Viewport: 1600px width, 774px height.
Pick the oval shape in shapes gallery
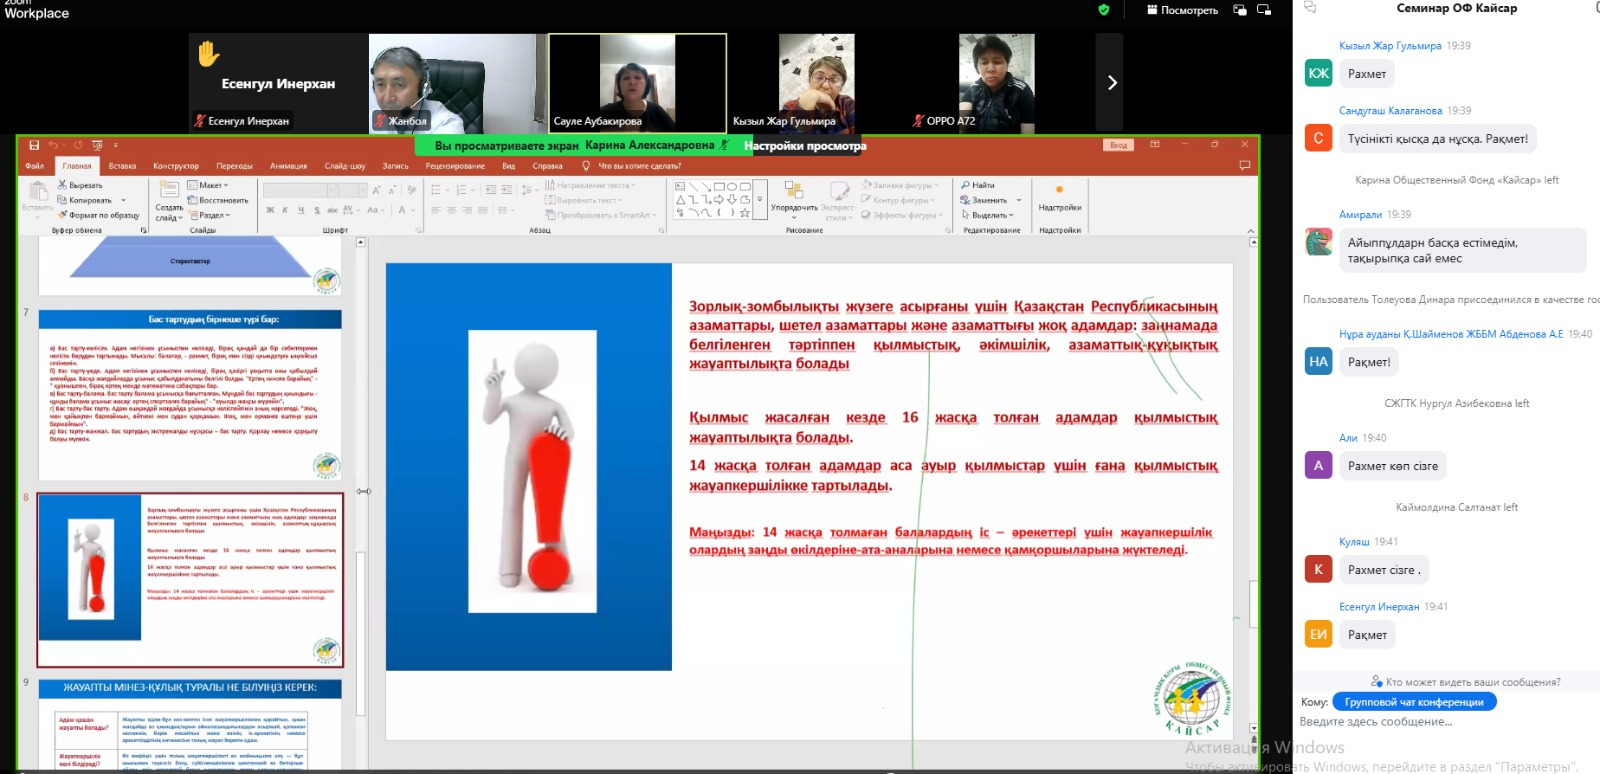[732, 186]
